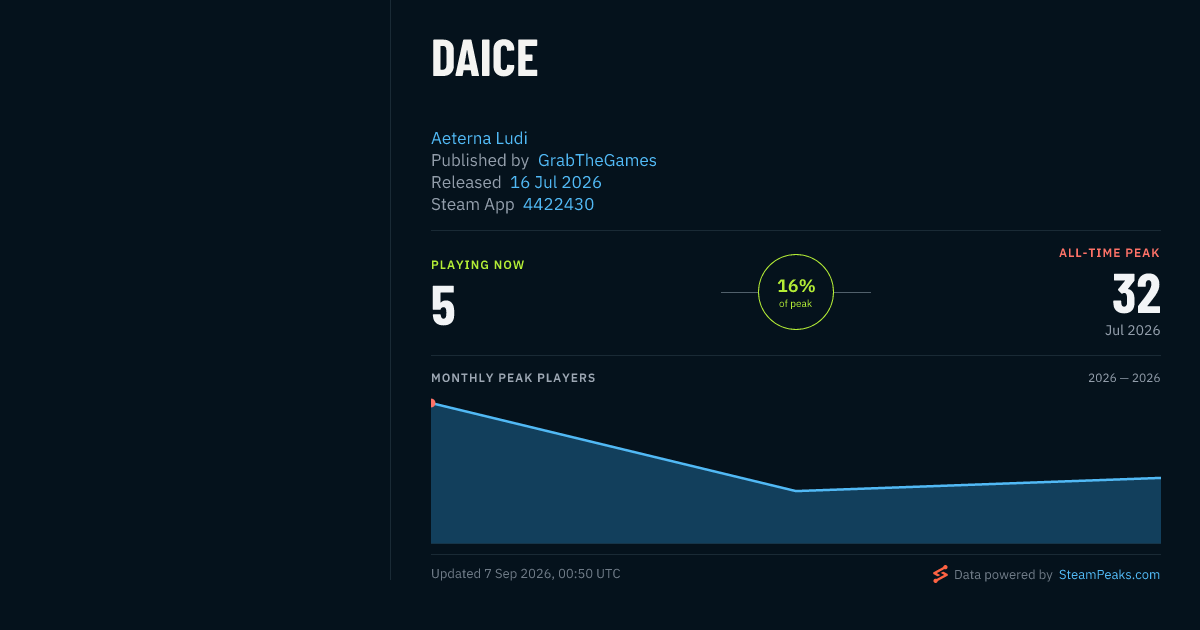Image resolution: width=1200 pixels, height=630 pixels.
Task: Click the SteamPeaks logo icon
Action: click(x=940, y=574)
